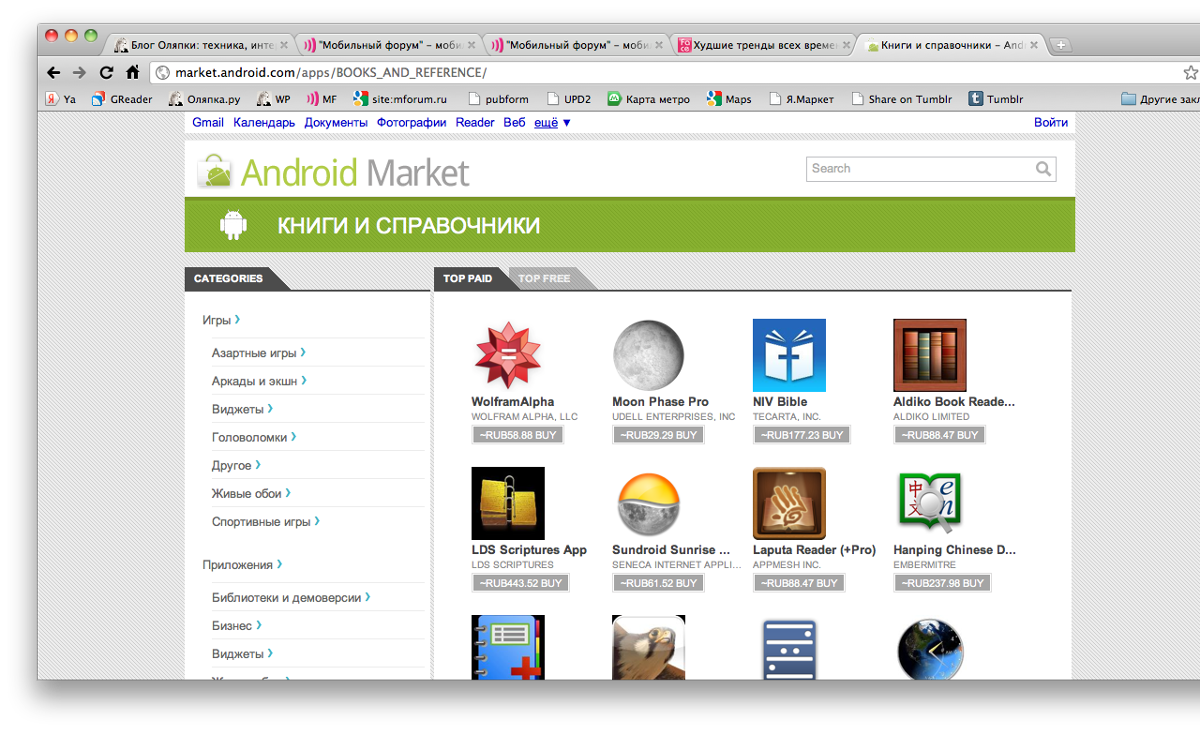This screenshot has width=1200, height=731.
Task: Select the Laputa Reader app icon
Action: 789,503
